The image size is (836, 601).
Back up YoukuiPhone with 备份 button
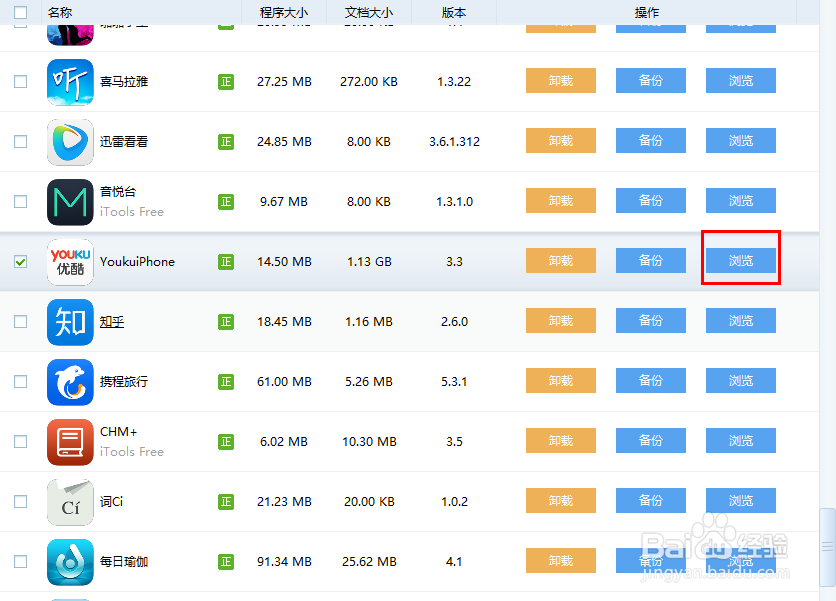pyautogui.click(x=651, y=261)
